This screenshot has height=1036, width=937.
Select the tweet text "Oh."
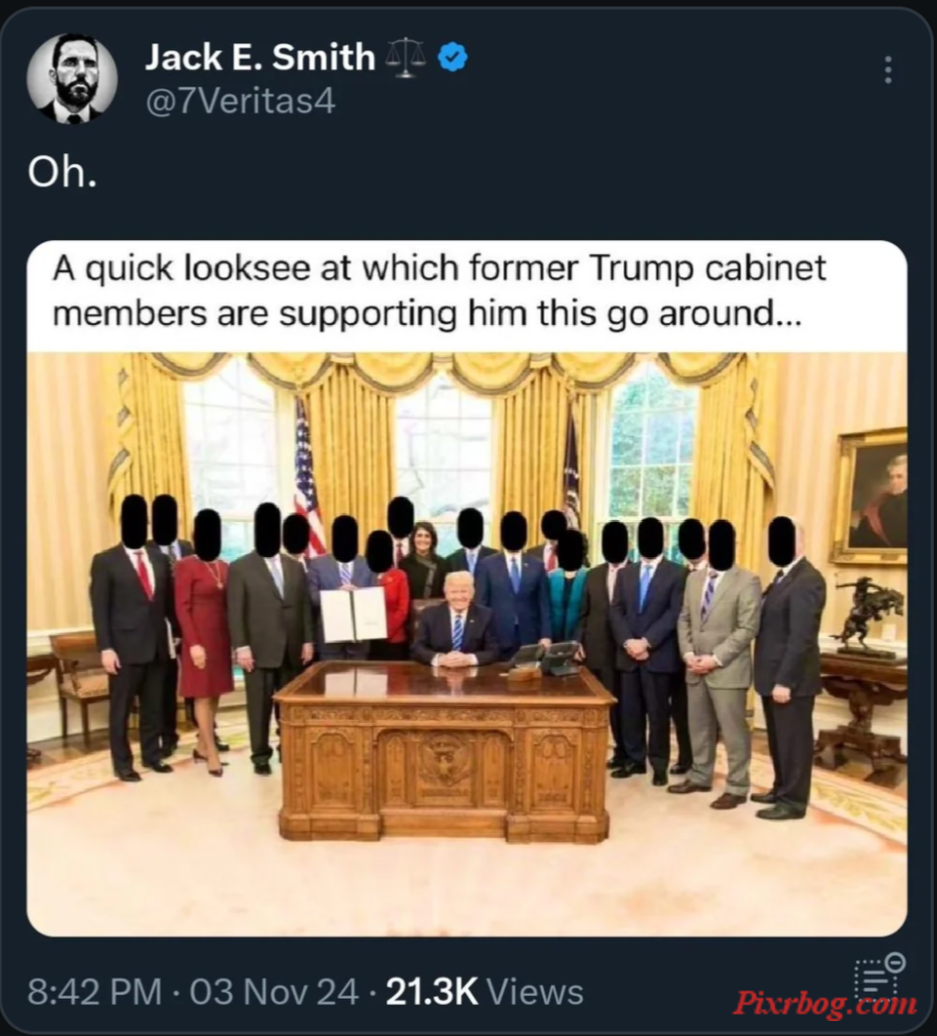[62, 172]
